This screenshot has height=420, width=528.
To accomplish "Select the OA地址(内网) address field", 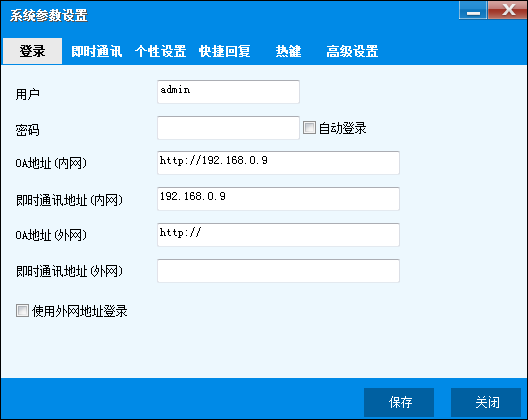I will [x=278, y=163].
